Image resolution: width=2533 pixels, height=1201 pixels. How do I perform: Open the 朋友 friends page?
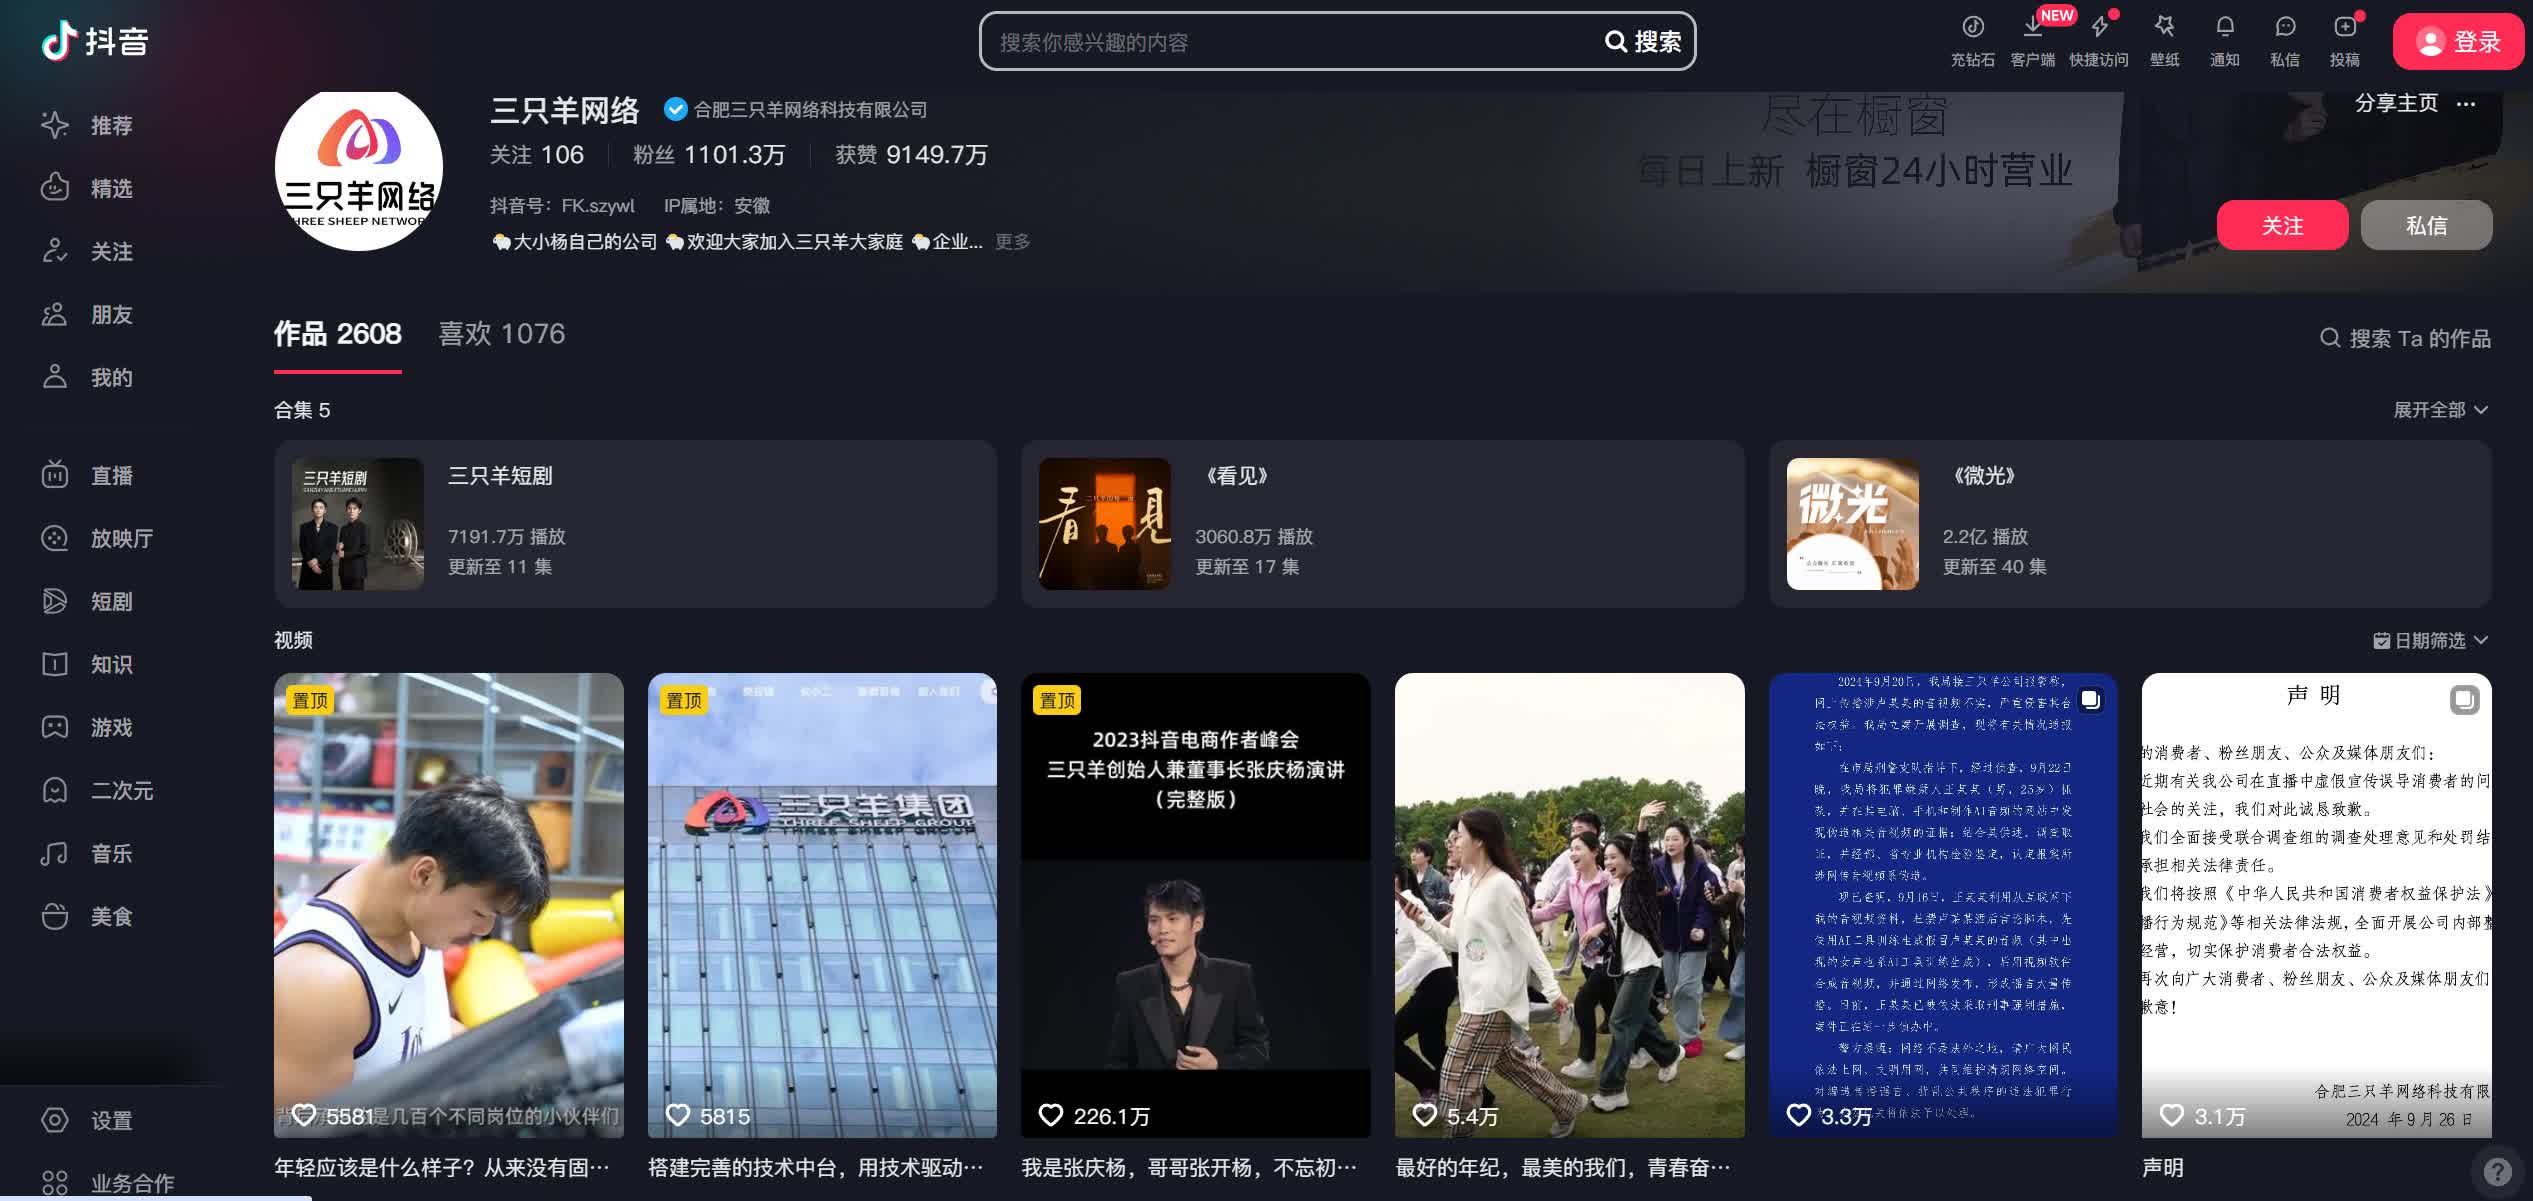tap(87, 314)
